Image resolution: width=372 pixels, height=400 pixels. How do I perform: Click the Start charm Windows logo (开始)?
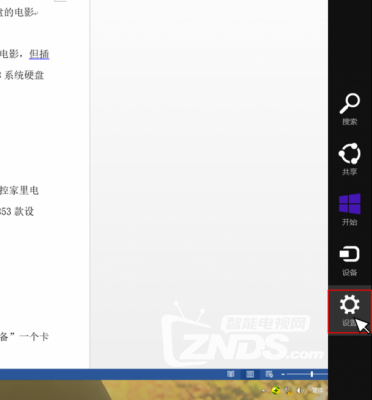(x=350, y=210)
